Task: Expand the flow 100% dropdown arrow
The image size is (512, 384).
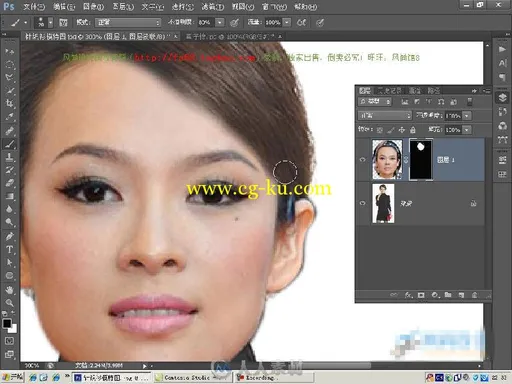Action: pyautogui.click(x=287, y=22)
